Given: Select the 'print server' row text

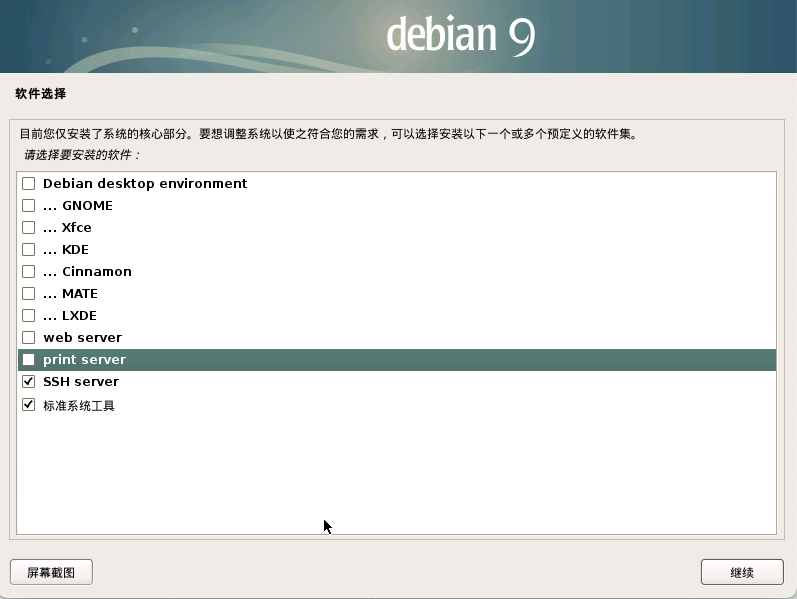Looking at the screenshot, I should pyautogui.click(x=84, y=360).
